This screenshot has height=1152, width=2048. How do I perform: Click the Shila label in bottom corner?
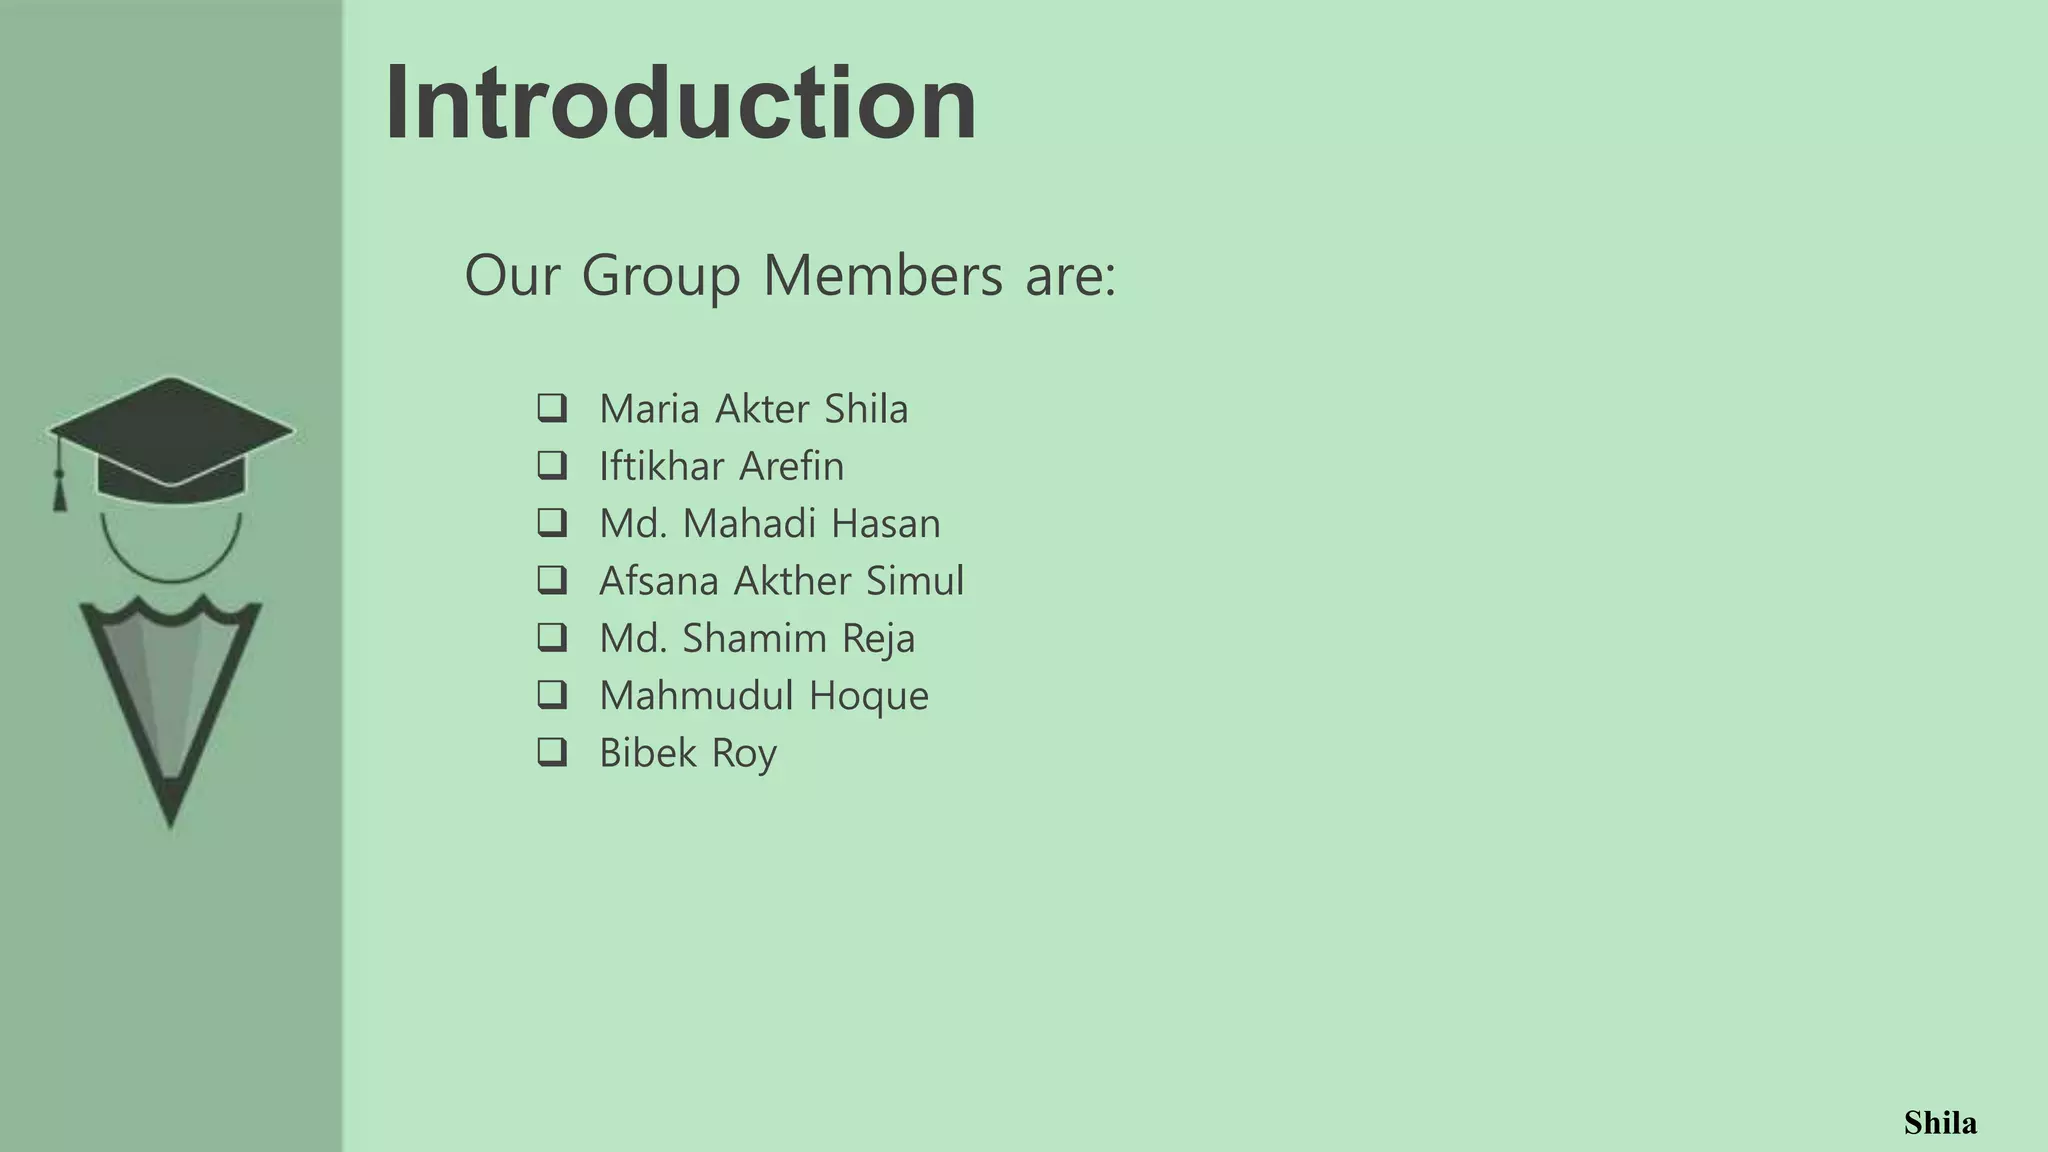pyautogui.click(x=1940, y=1123)
